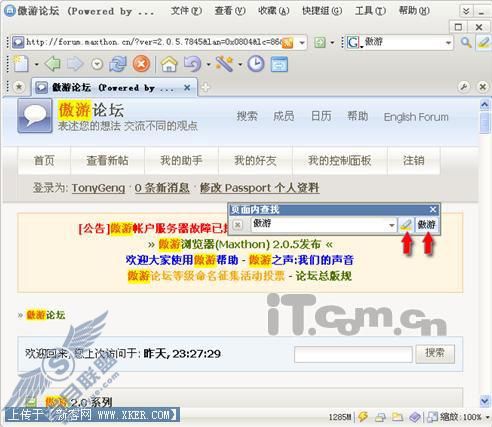Go to the 查看新帖 nav tab
492x427 pixels.
coord(107,161)
